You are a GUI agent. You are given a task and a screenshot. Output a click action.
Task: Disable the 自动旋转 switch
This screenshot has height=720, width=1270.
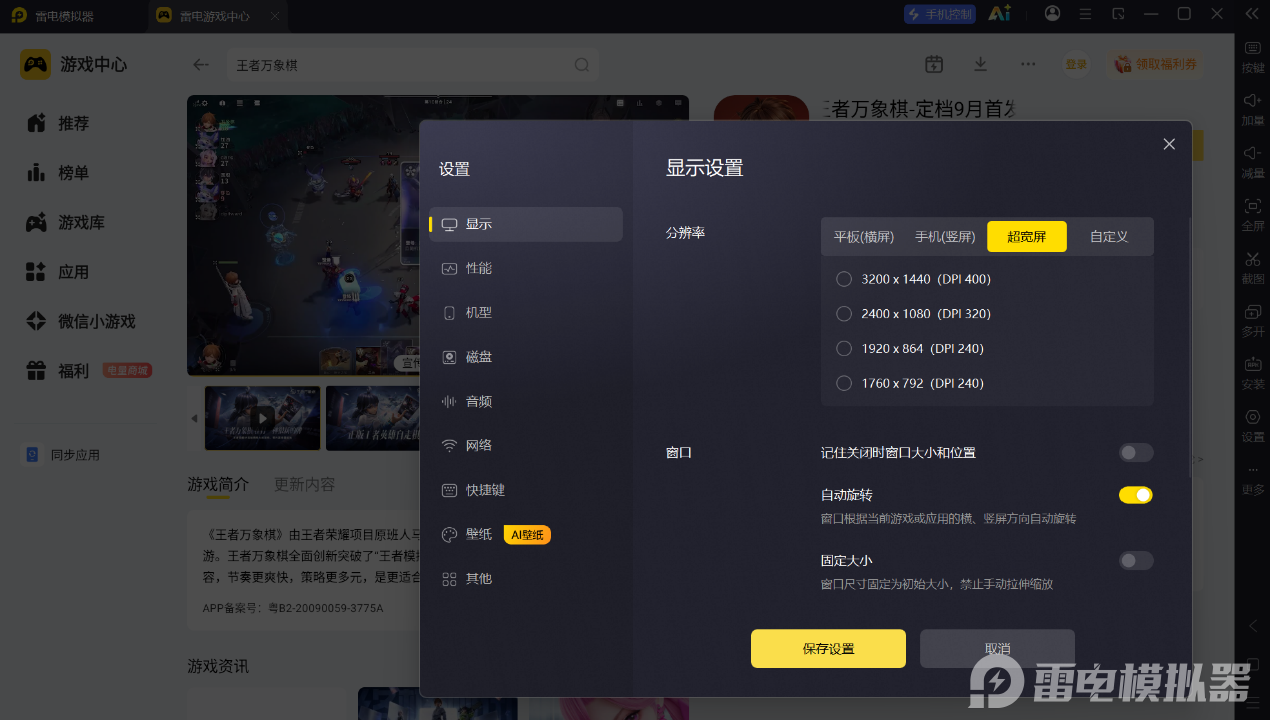click(x=1136, y=495)
